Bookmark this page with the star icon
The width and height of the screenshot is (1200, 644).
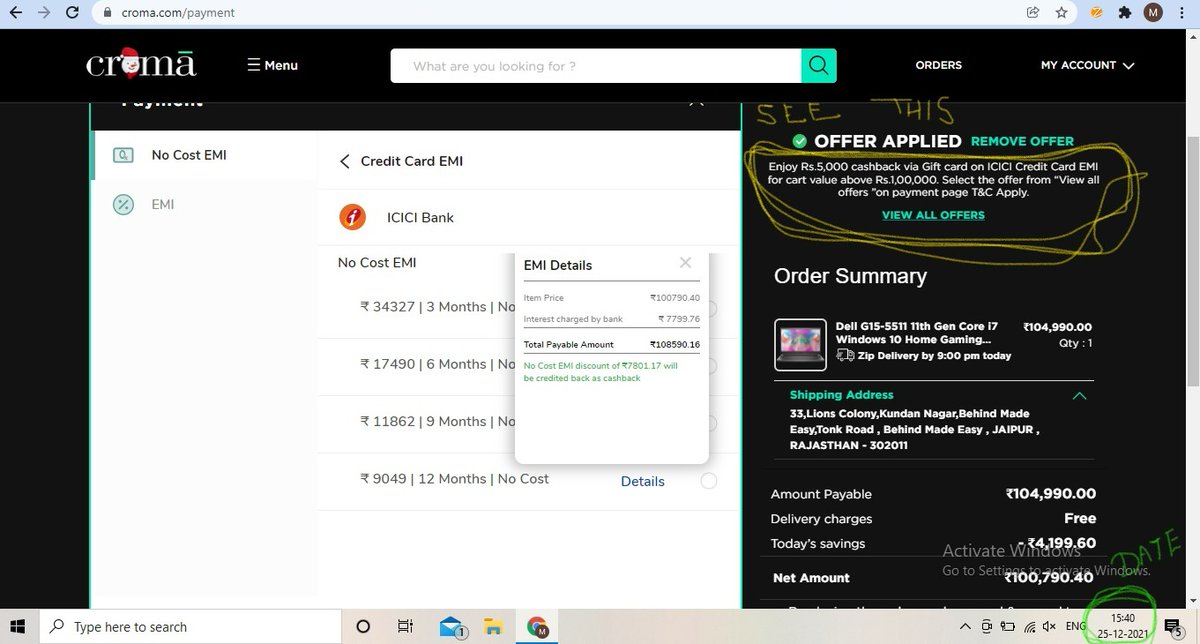pos(1062,13)
